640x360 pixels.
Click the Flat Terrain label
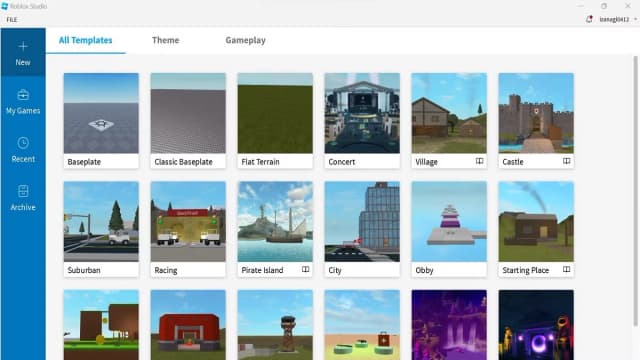[x=260, y=162]
